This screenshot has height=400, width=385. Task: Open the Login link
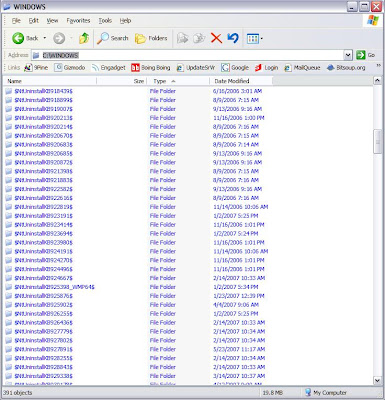266,68
